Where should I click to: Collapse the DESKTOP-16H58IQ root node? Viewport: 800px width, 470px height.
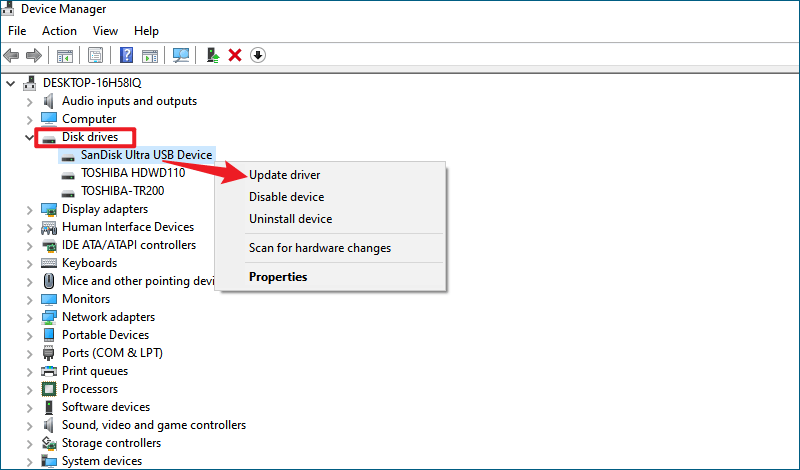(11, 83)
